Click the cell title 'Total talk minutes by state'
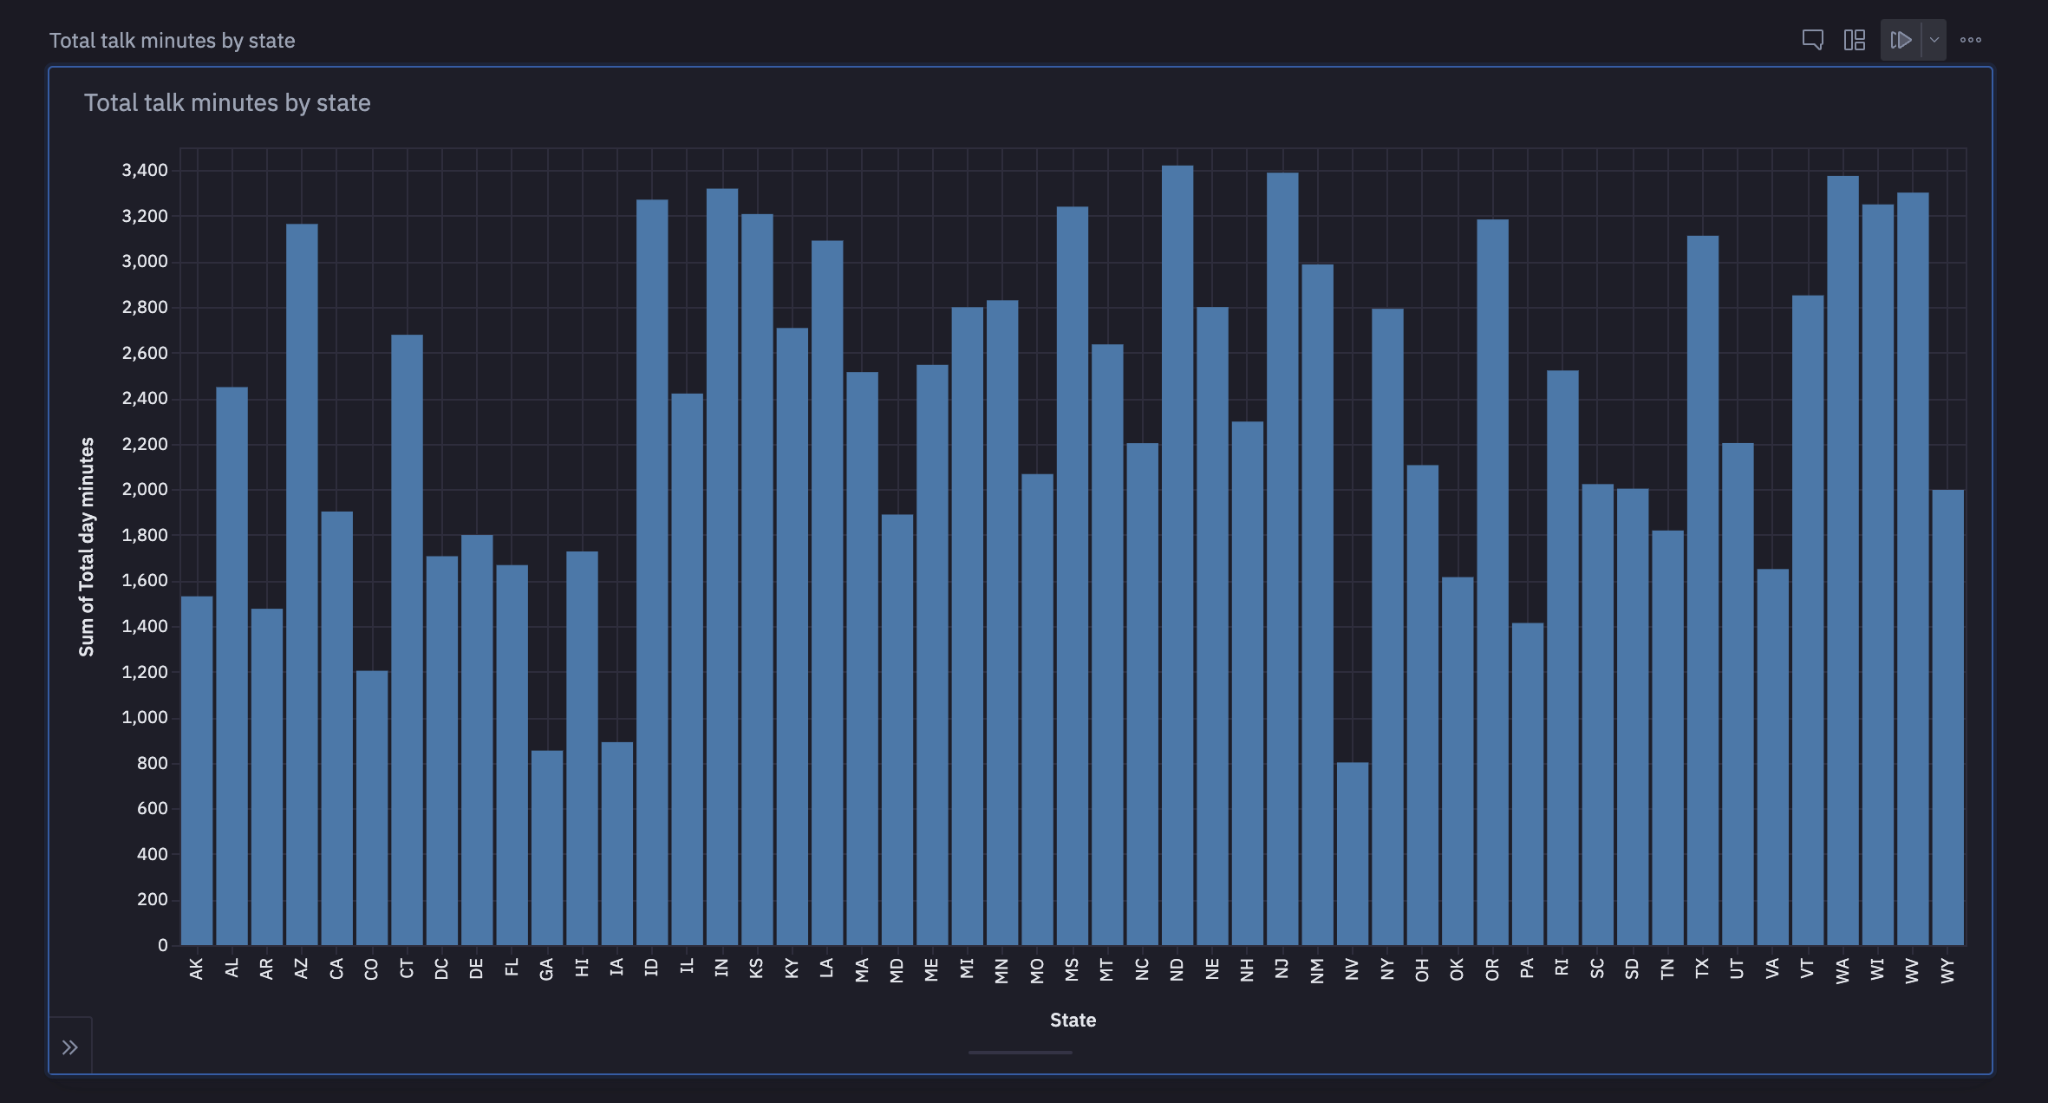This screenshot has width=2048, height=1103. coord(172,41)
